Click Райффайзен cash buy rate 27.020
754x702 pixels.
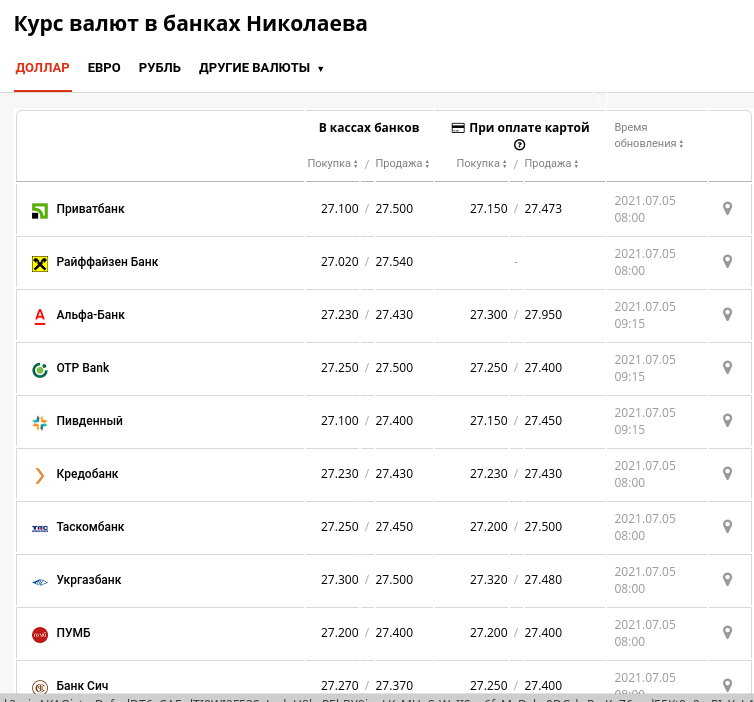coord(339,262)
